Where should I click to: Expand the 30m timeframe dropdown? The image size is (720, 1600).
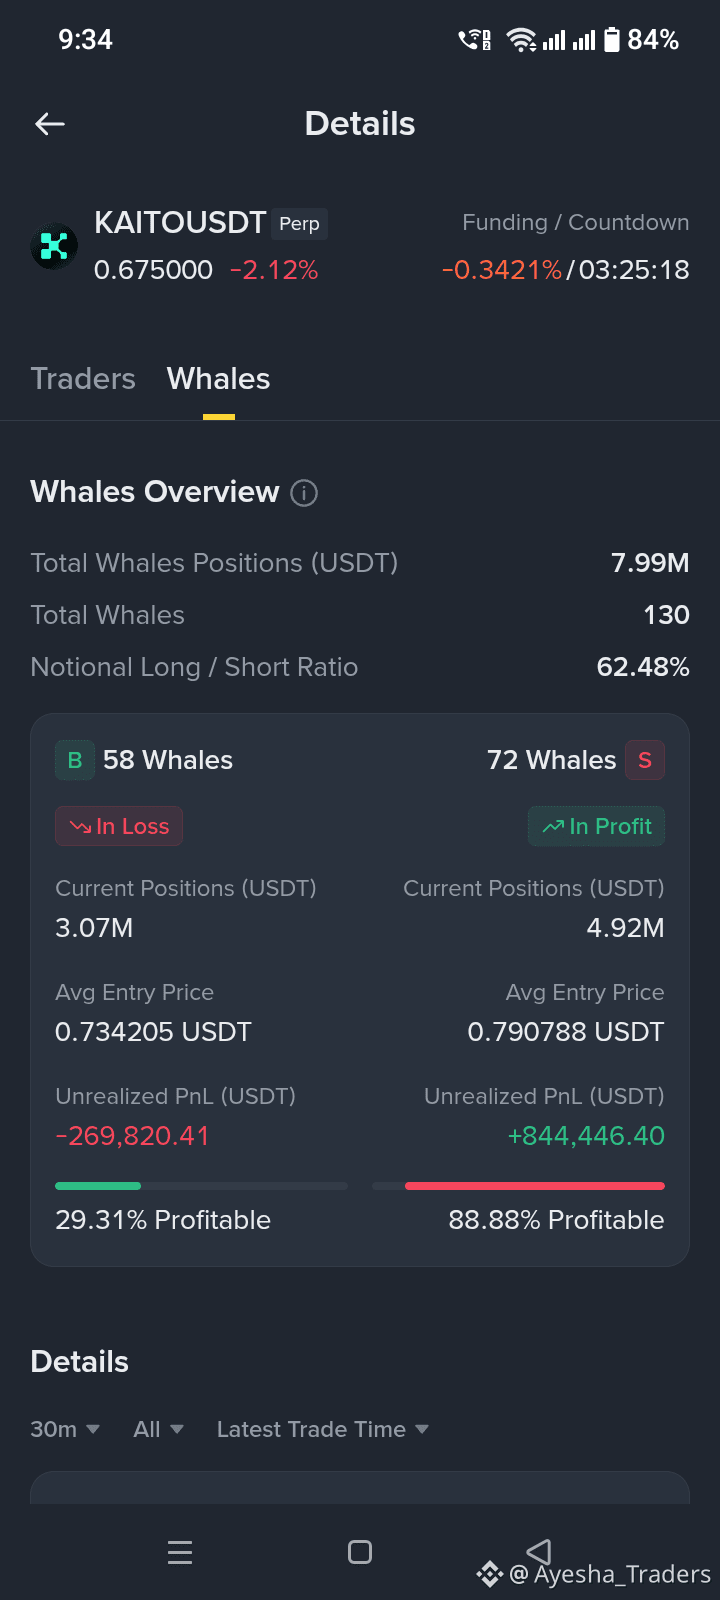[x=65, y=1429]
